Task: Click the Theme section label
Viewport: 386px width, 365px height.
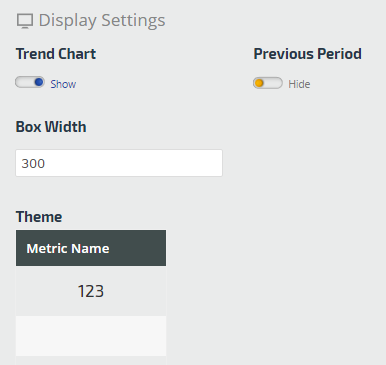Action: (x=39, y=217)
